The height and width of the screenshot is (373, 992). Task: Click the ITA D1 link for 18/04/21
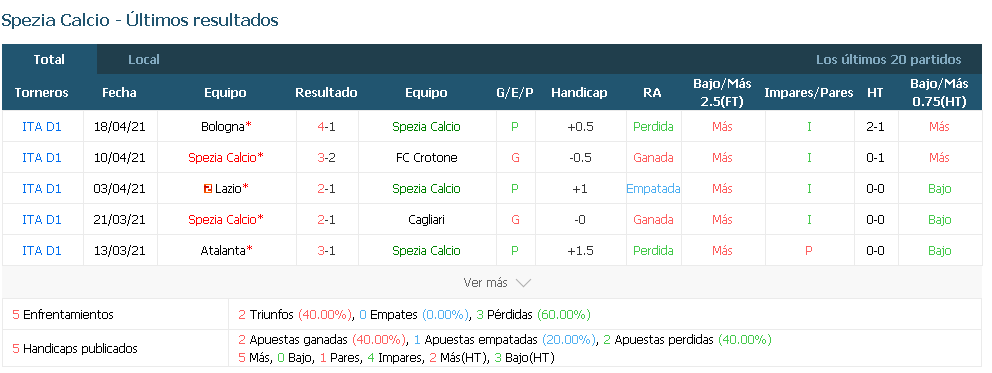[x=42, y=126]
